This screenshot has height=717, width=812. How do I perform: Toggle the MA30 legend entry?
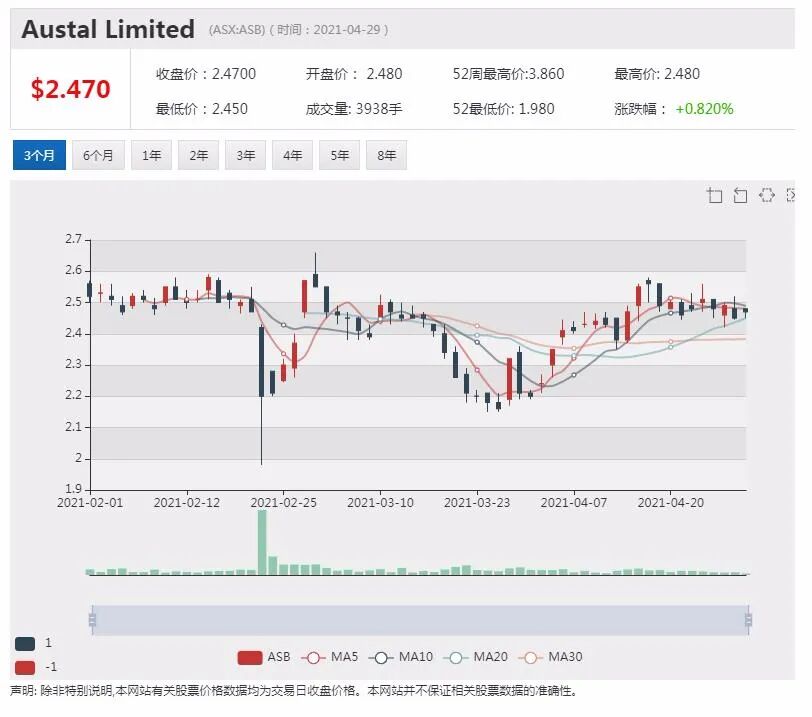(x=550, y=657)
